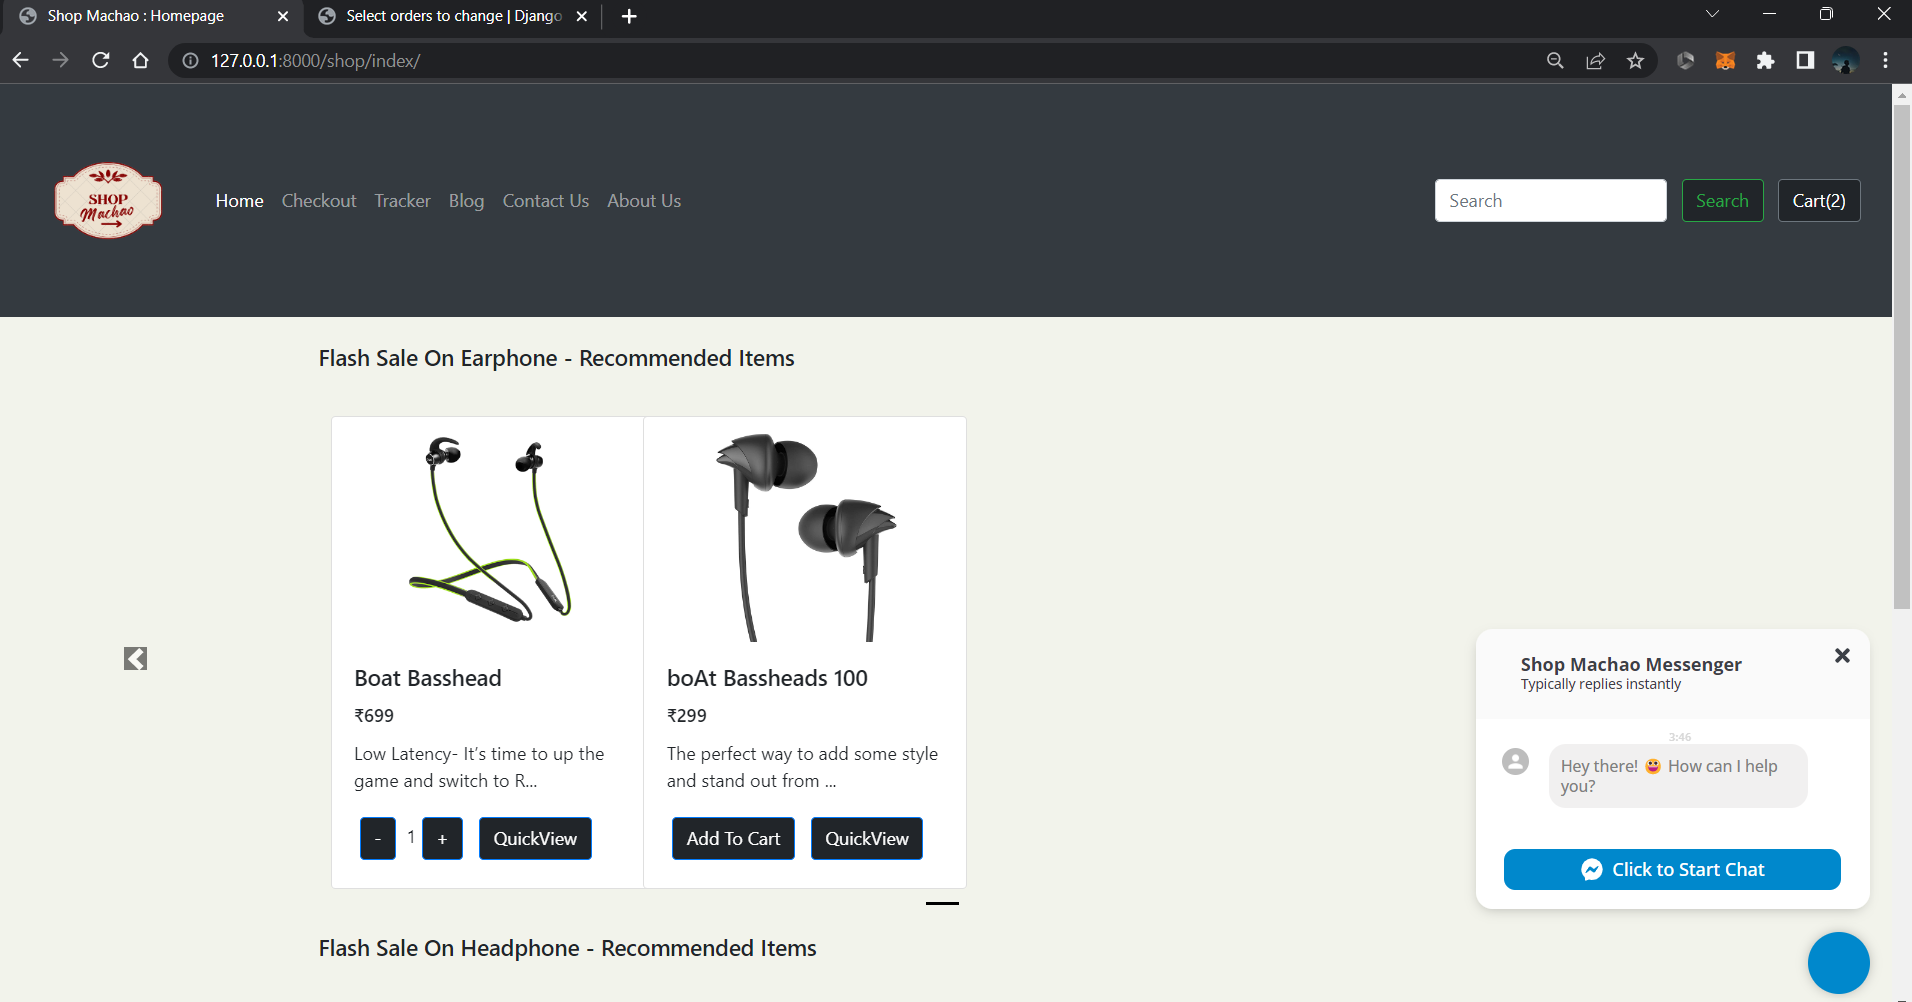The width and height of the screenshot is (1912, 1002).
Task: Open the browser profile avatar
Action: [1846, 60]
